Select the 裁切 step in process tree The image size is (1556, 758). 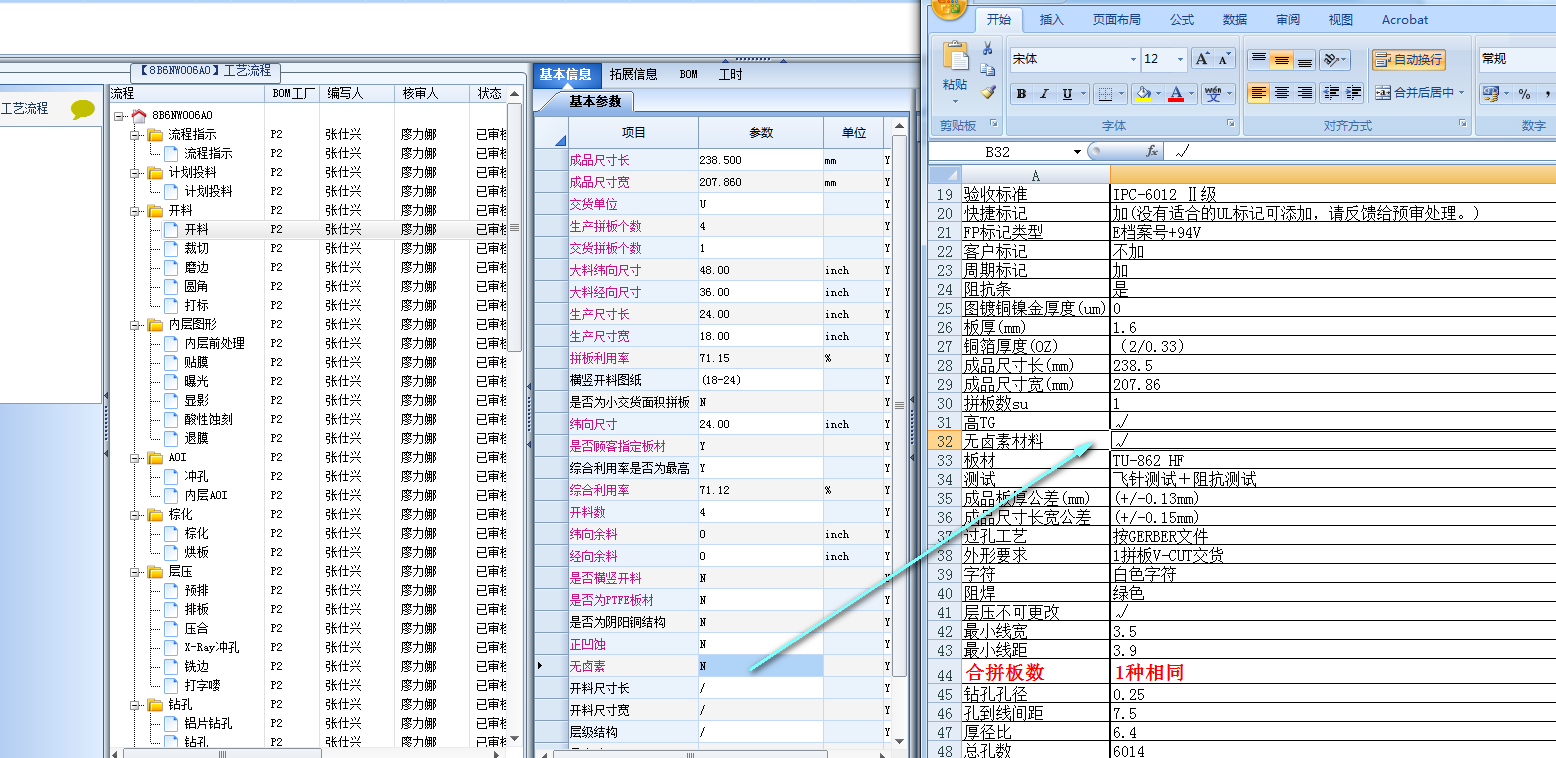click(196, 249)
